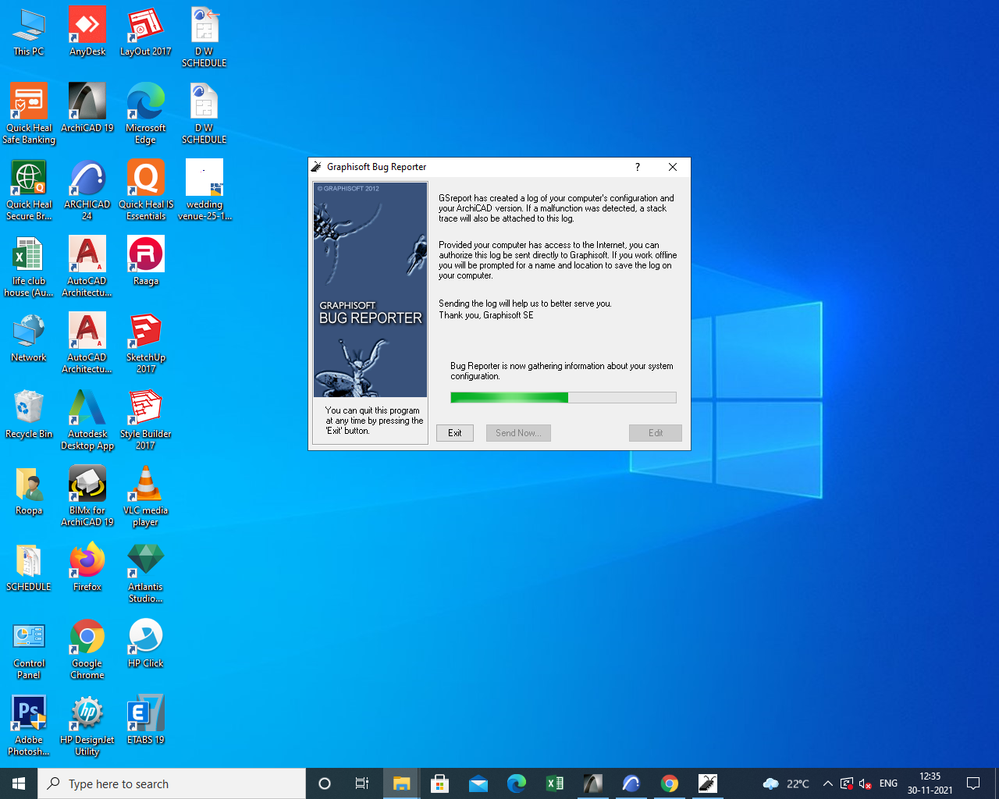Open the Start menu
This screenshot has height=799, width=999.
[x=18, y=783]
